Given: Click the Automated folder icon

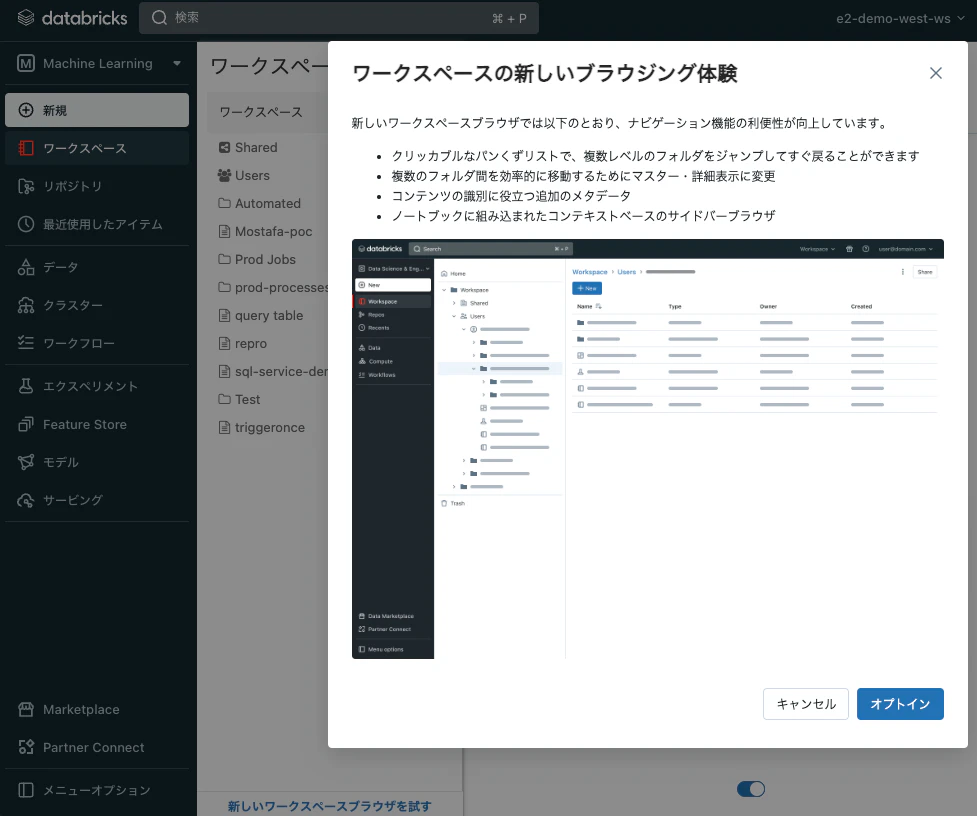Looking at the screenshot, I should tap(224, 203).
